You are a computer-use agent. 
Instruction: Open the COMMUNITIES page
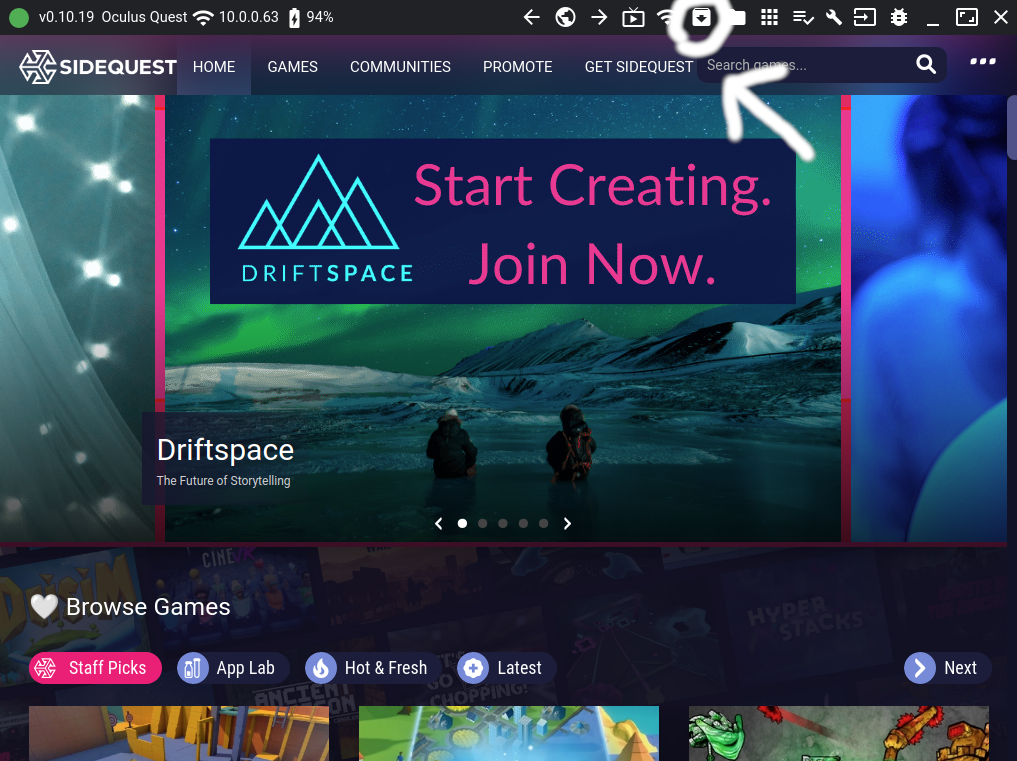(400, 67)
